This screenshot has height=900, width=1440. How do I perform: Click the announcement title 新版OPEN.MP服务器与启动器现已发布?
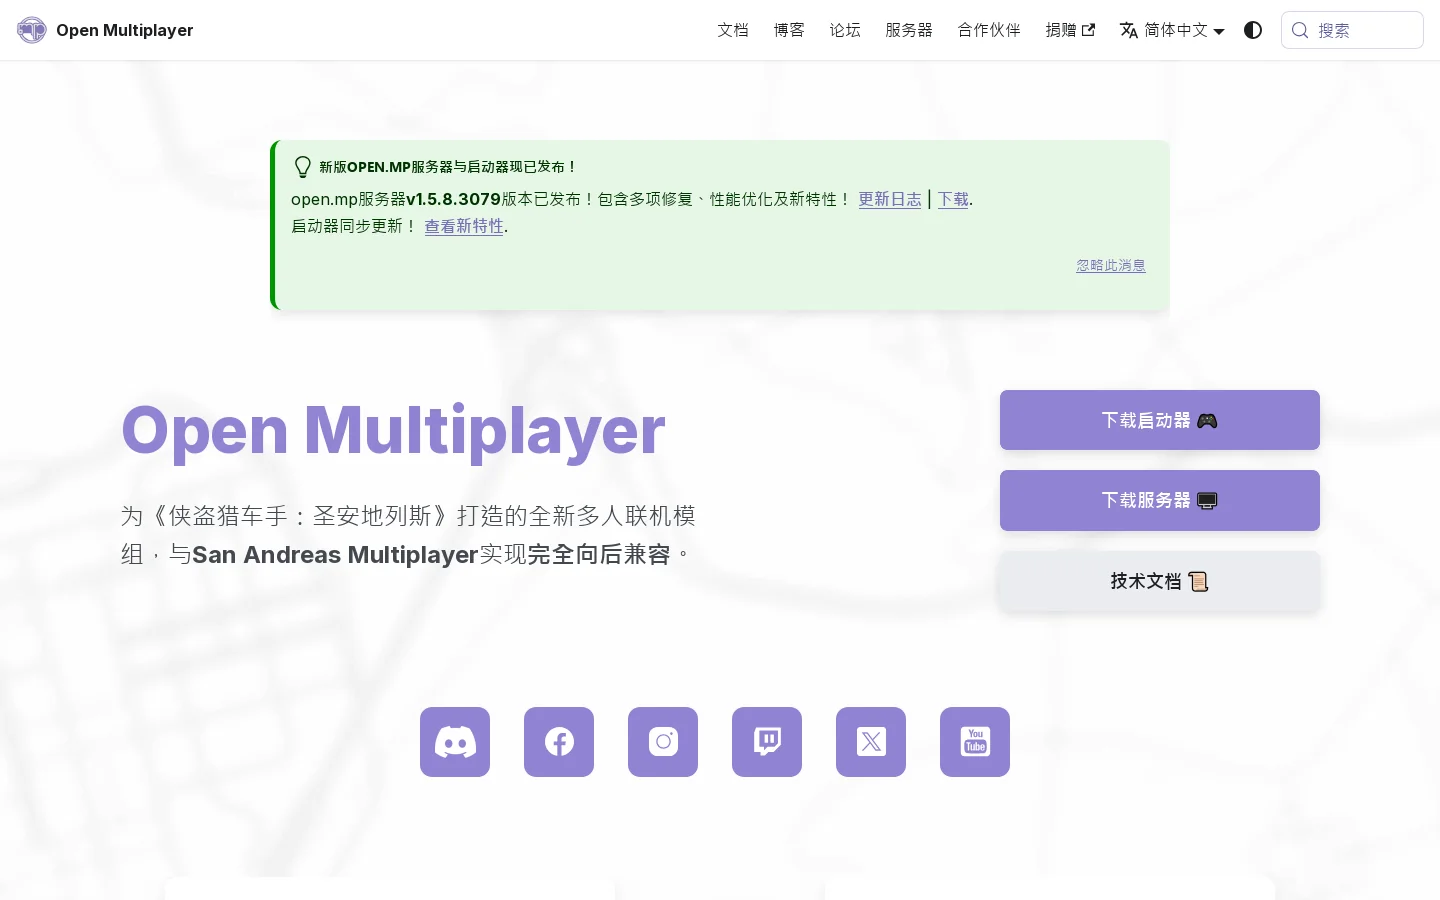point(447,167)
